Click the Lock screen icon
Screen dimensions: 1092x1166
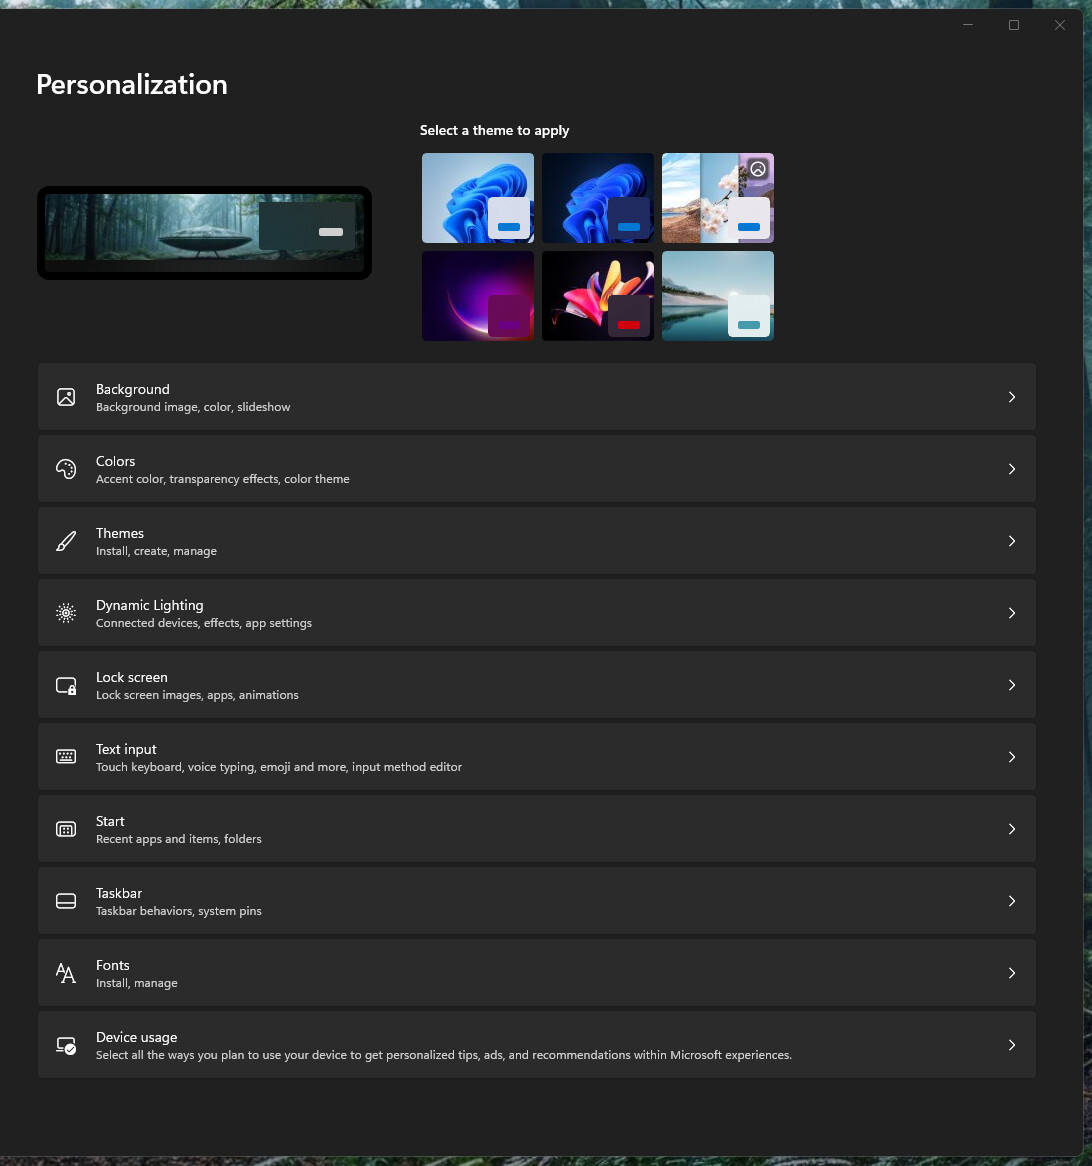(66, 685)
